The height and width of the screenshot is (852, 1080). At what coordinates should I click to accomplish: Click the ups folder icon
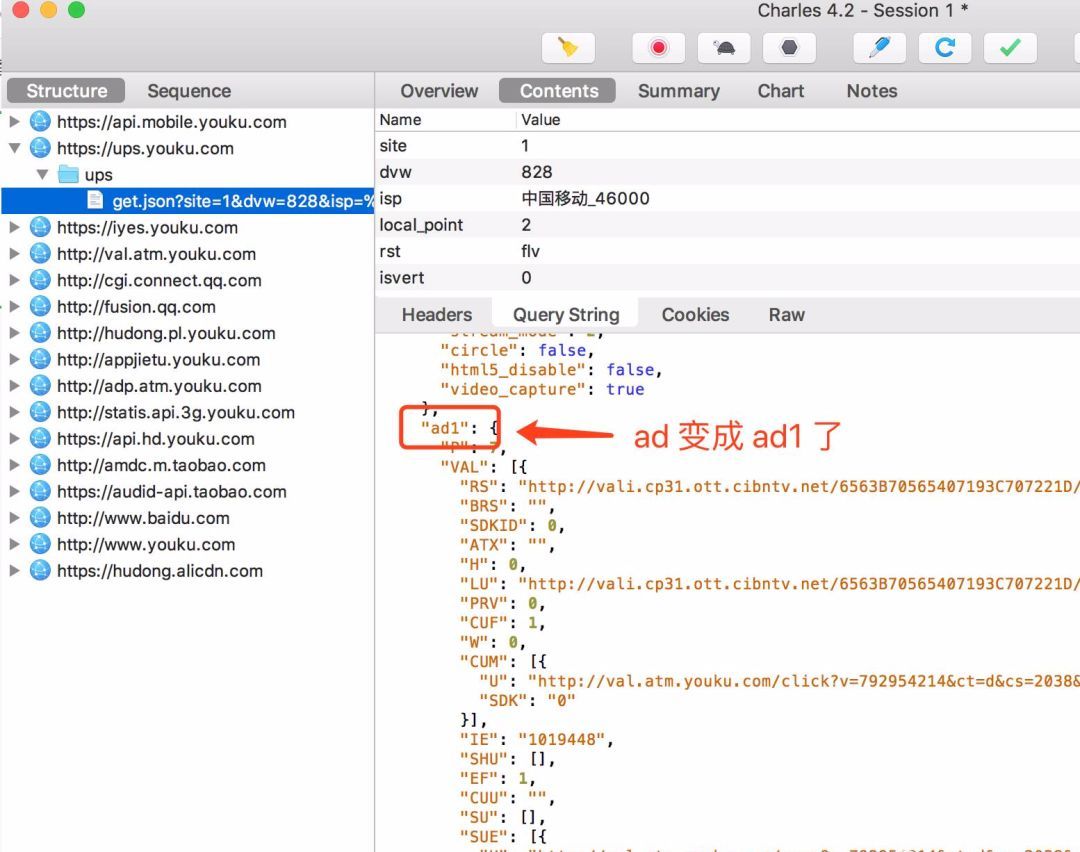[68, 175]
